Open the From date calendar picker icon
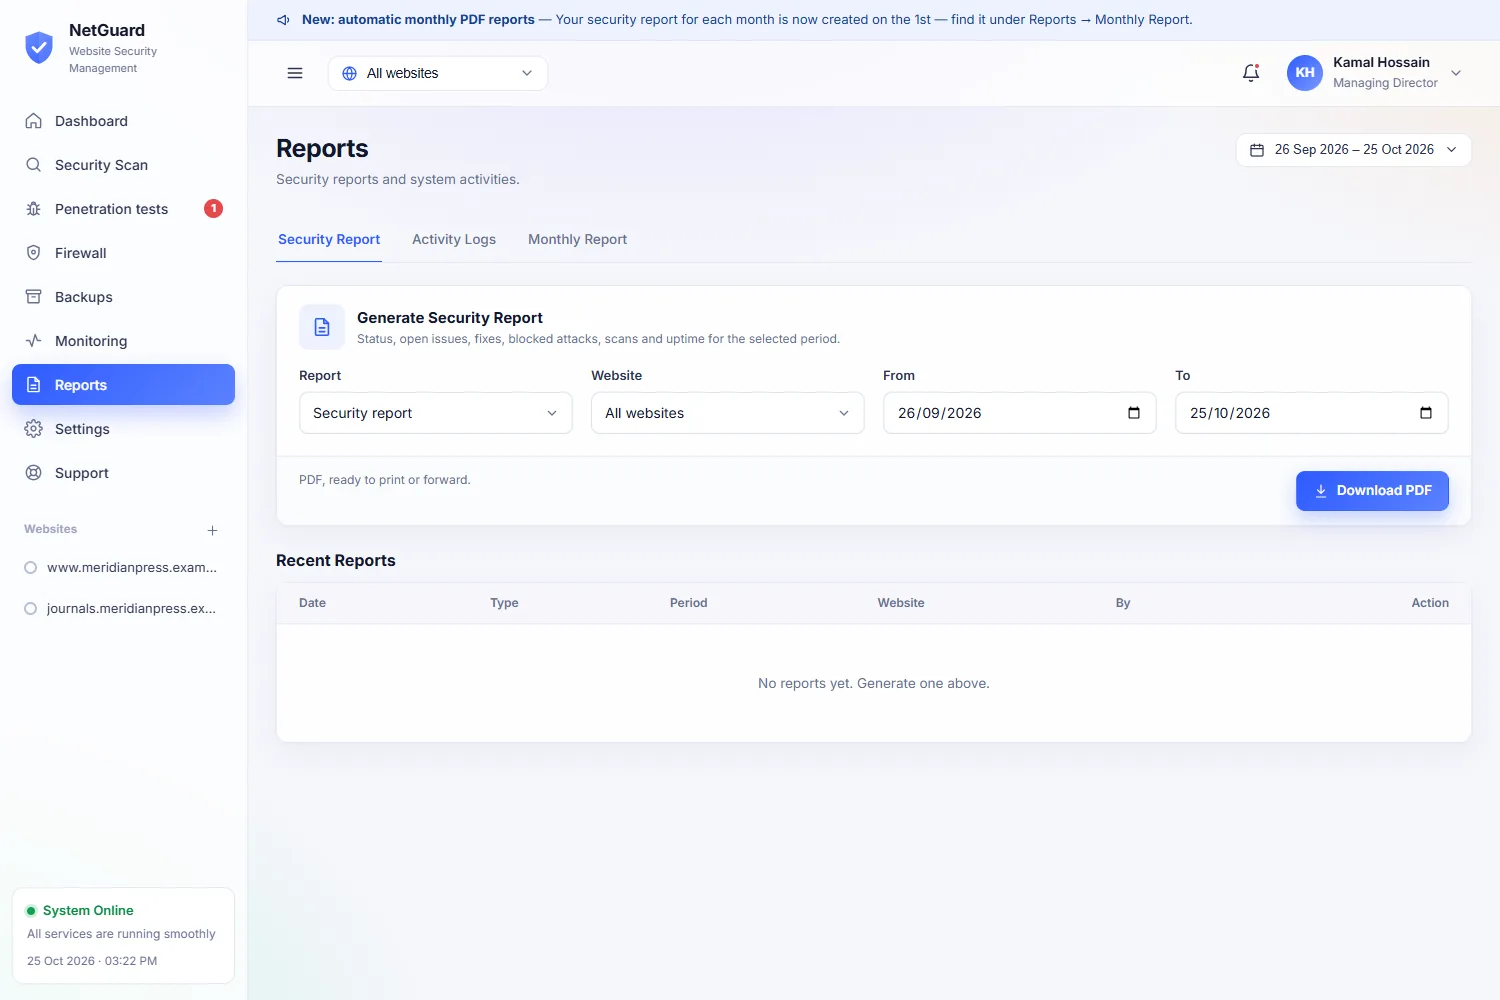Image resolution: width=1500 pixels, height=1000 pixels. click(1134, 413)
